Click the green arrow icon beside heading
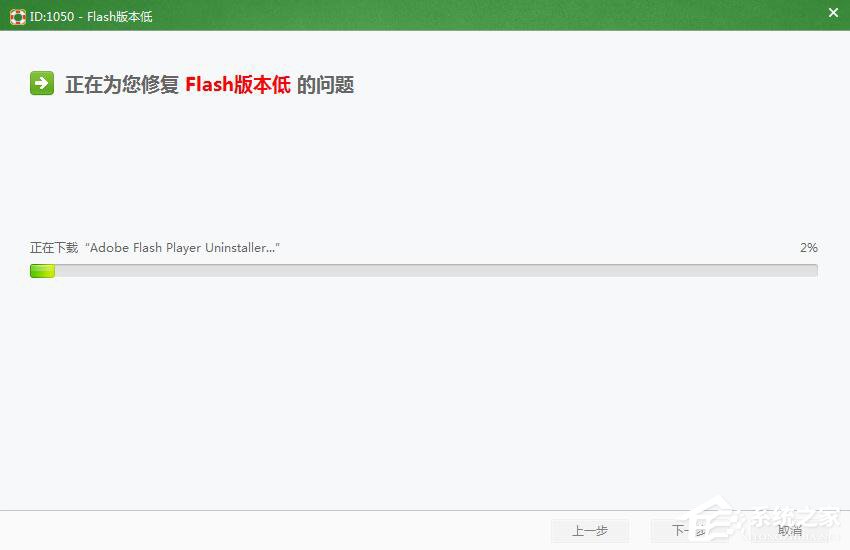Screen dimensions: 850x550 click(42, 83)
